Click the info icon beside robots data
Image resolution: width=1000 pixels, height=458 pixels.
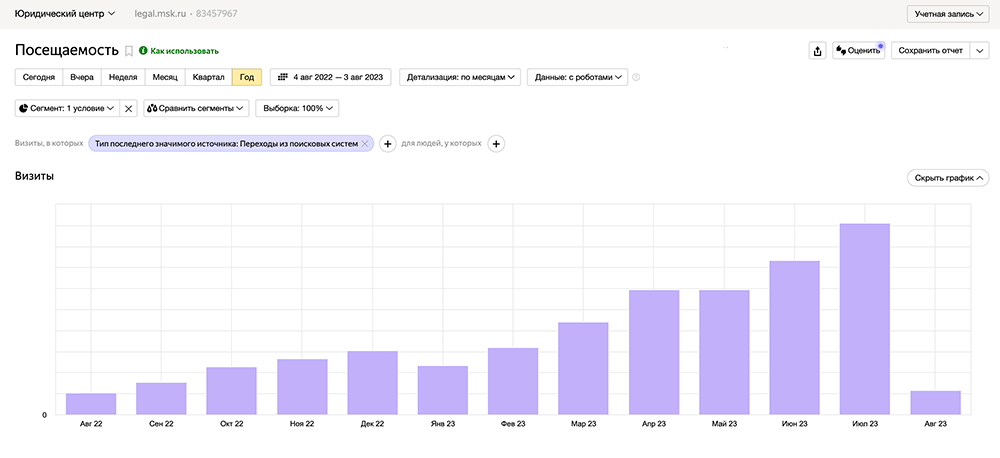[x=636, y=77]
